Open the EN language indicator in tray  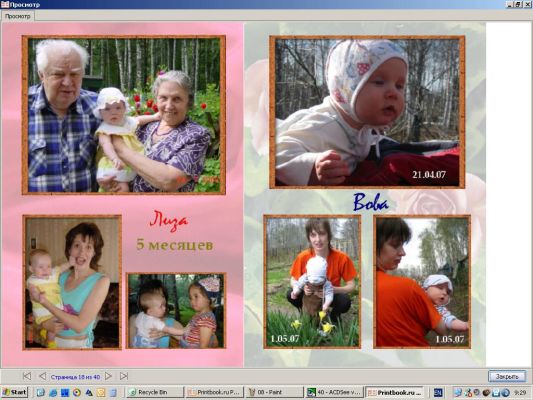coord(438,393)
